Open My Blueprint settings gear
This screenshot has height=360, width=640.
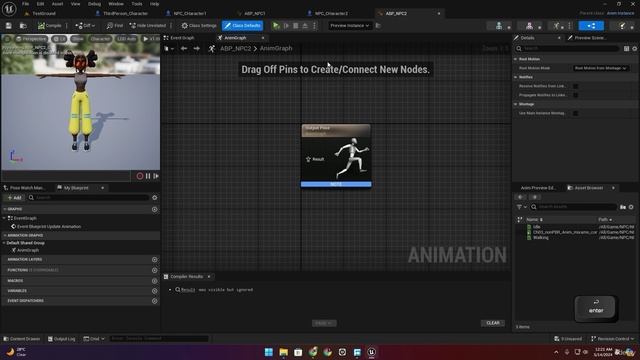coord(155,198)
